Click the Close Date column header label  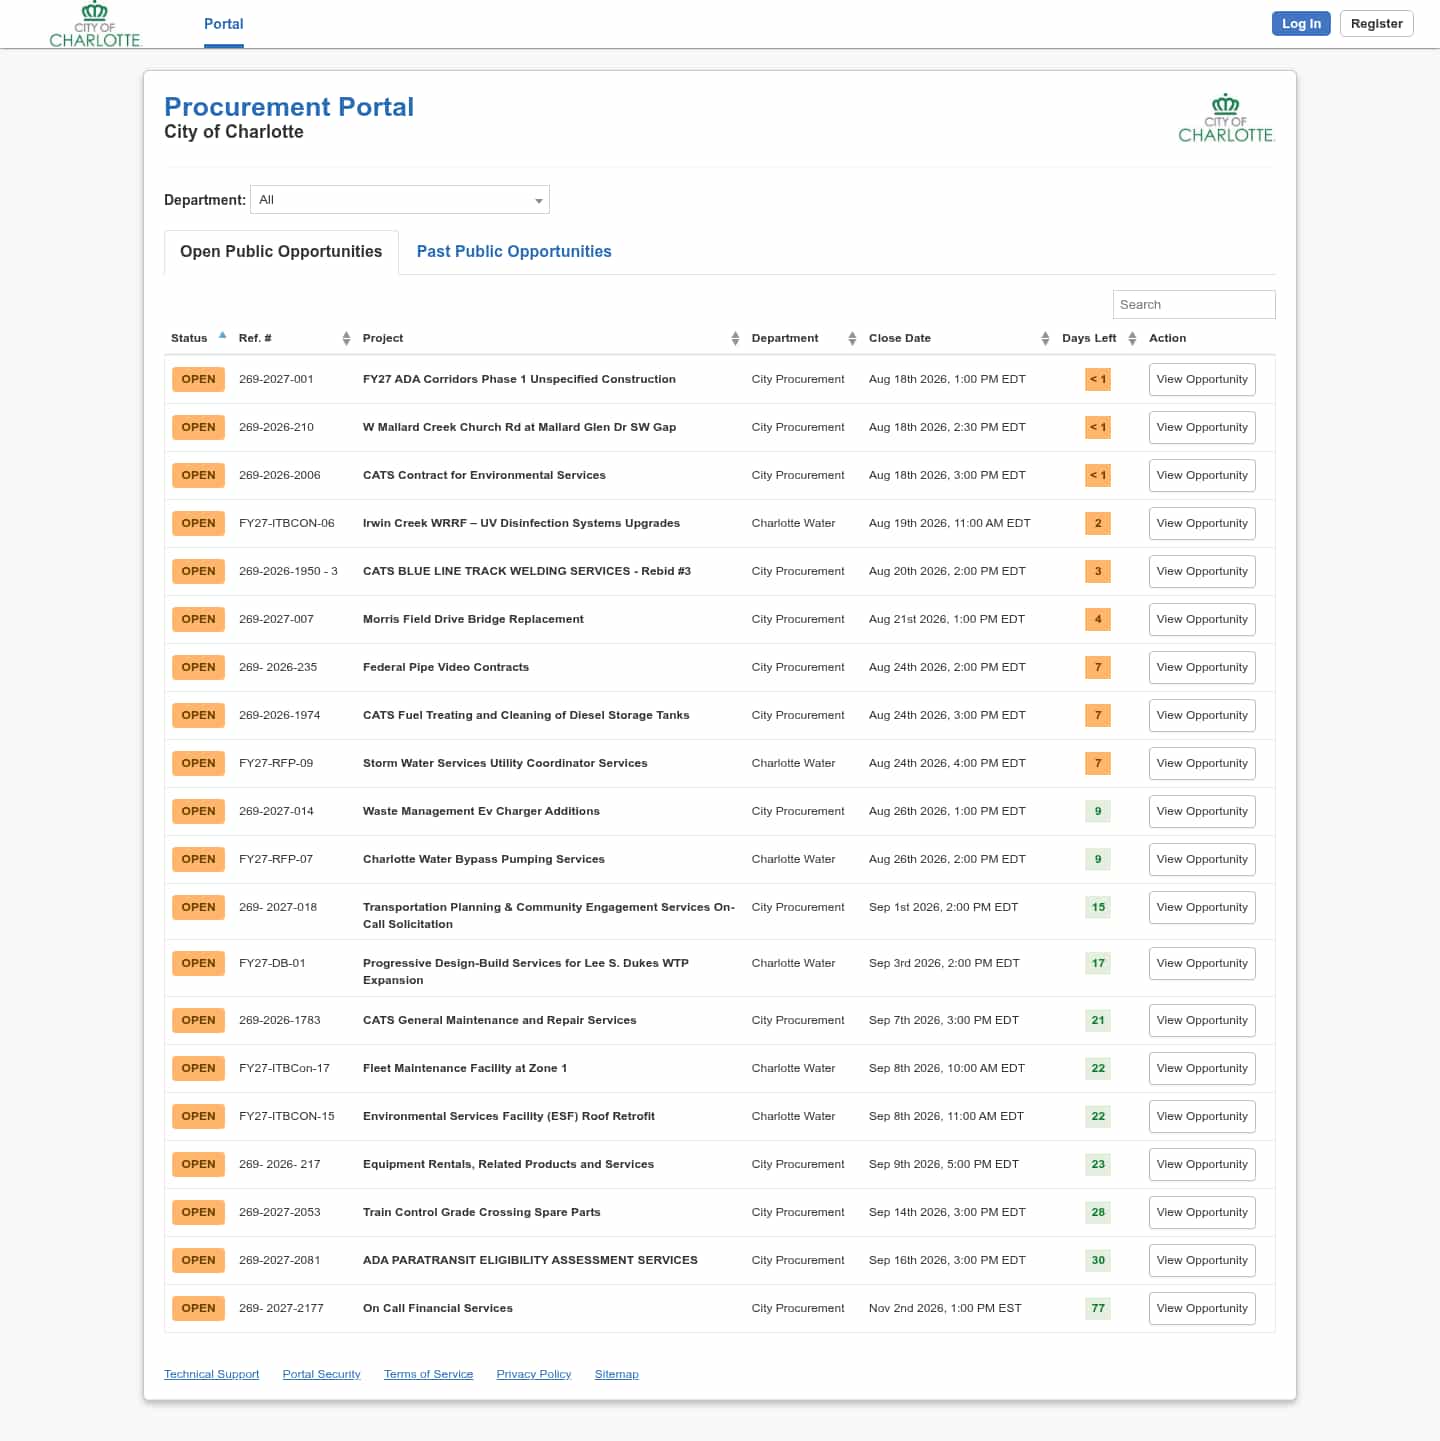[900, 338]
